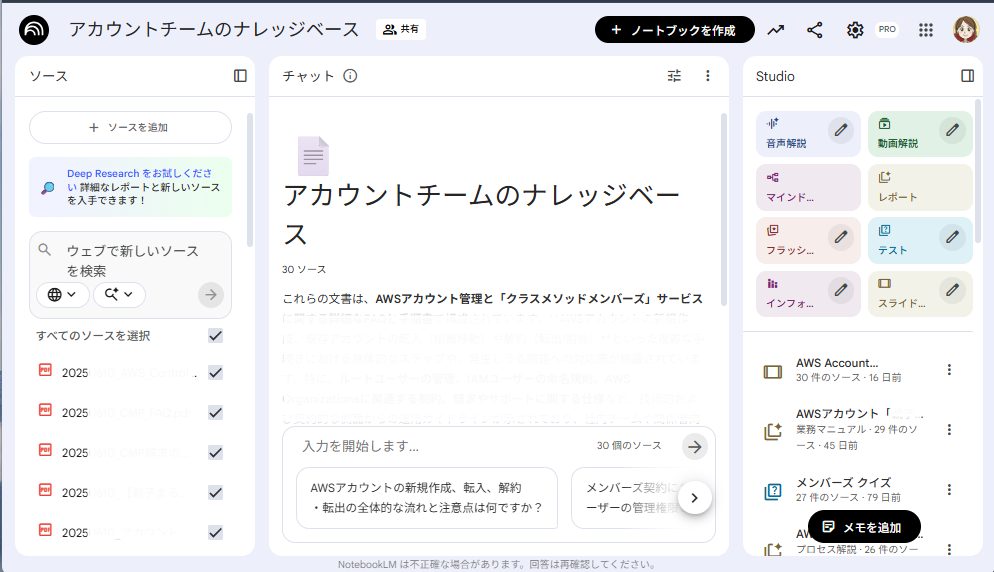
Task: Open the Google apps grid icon
Action: point(926,30)
